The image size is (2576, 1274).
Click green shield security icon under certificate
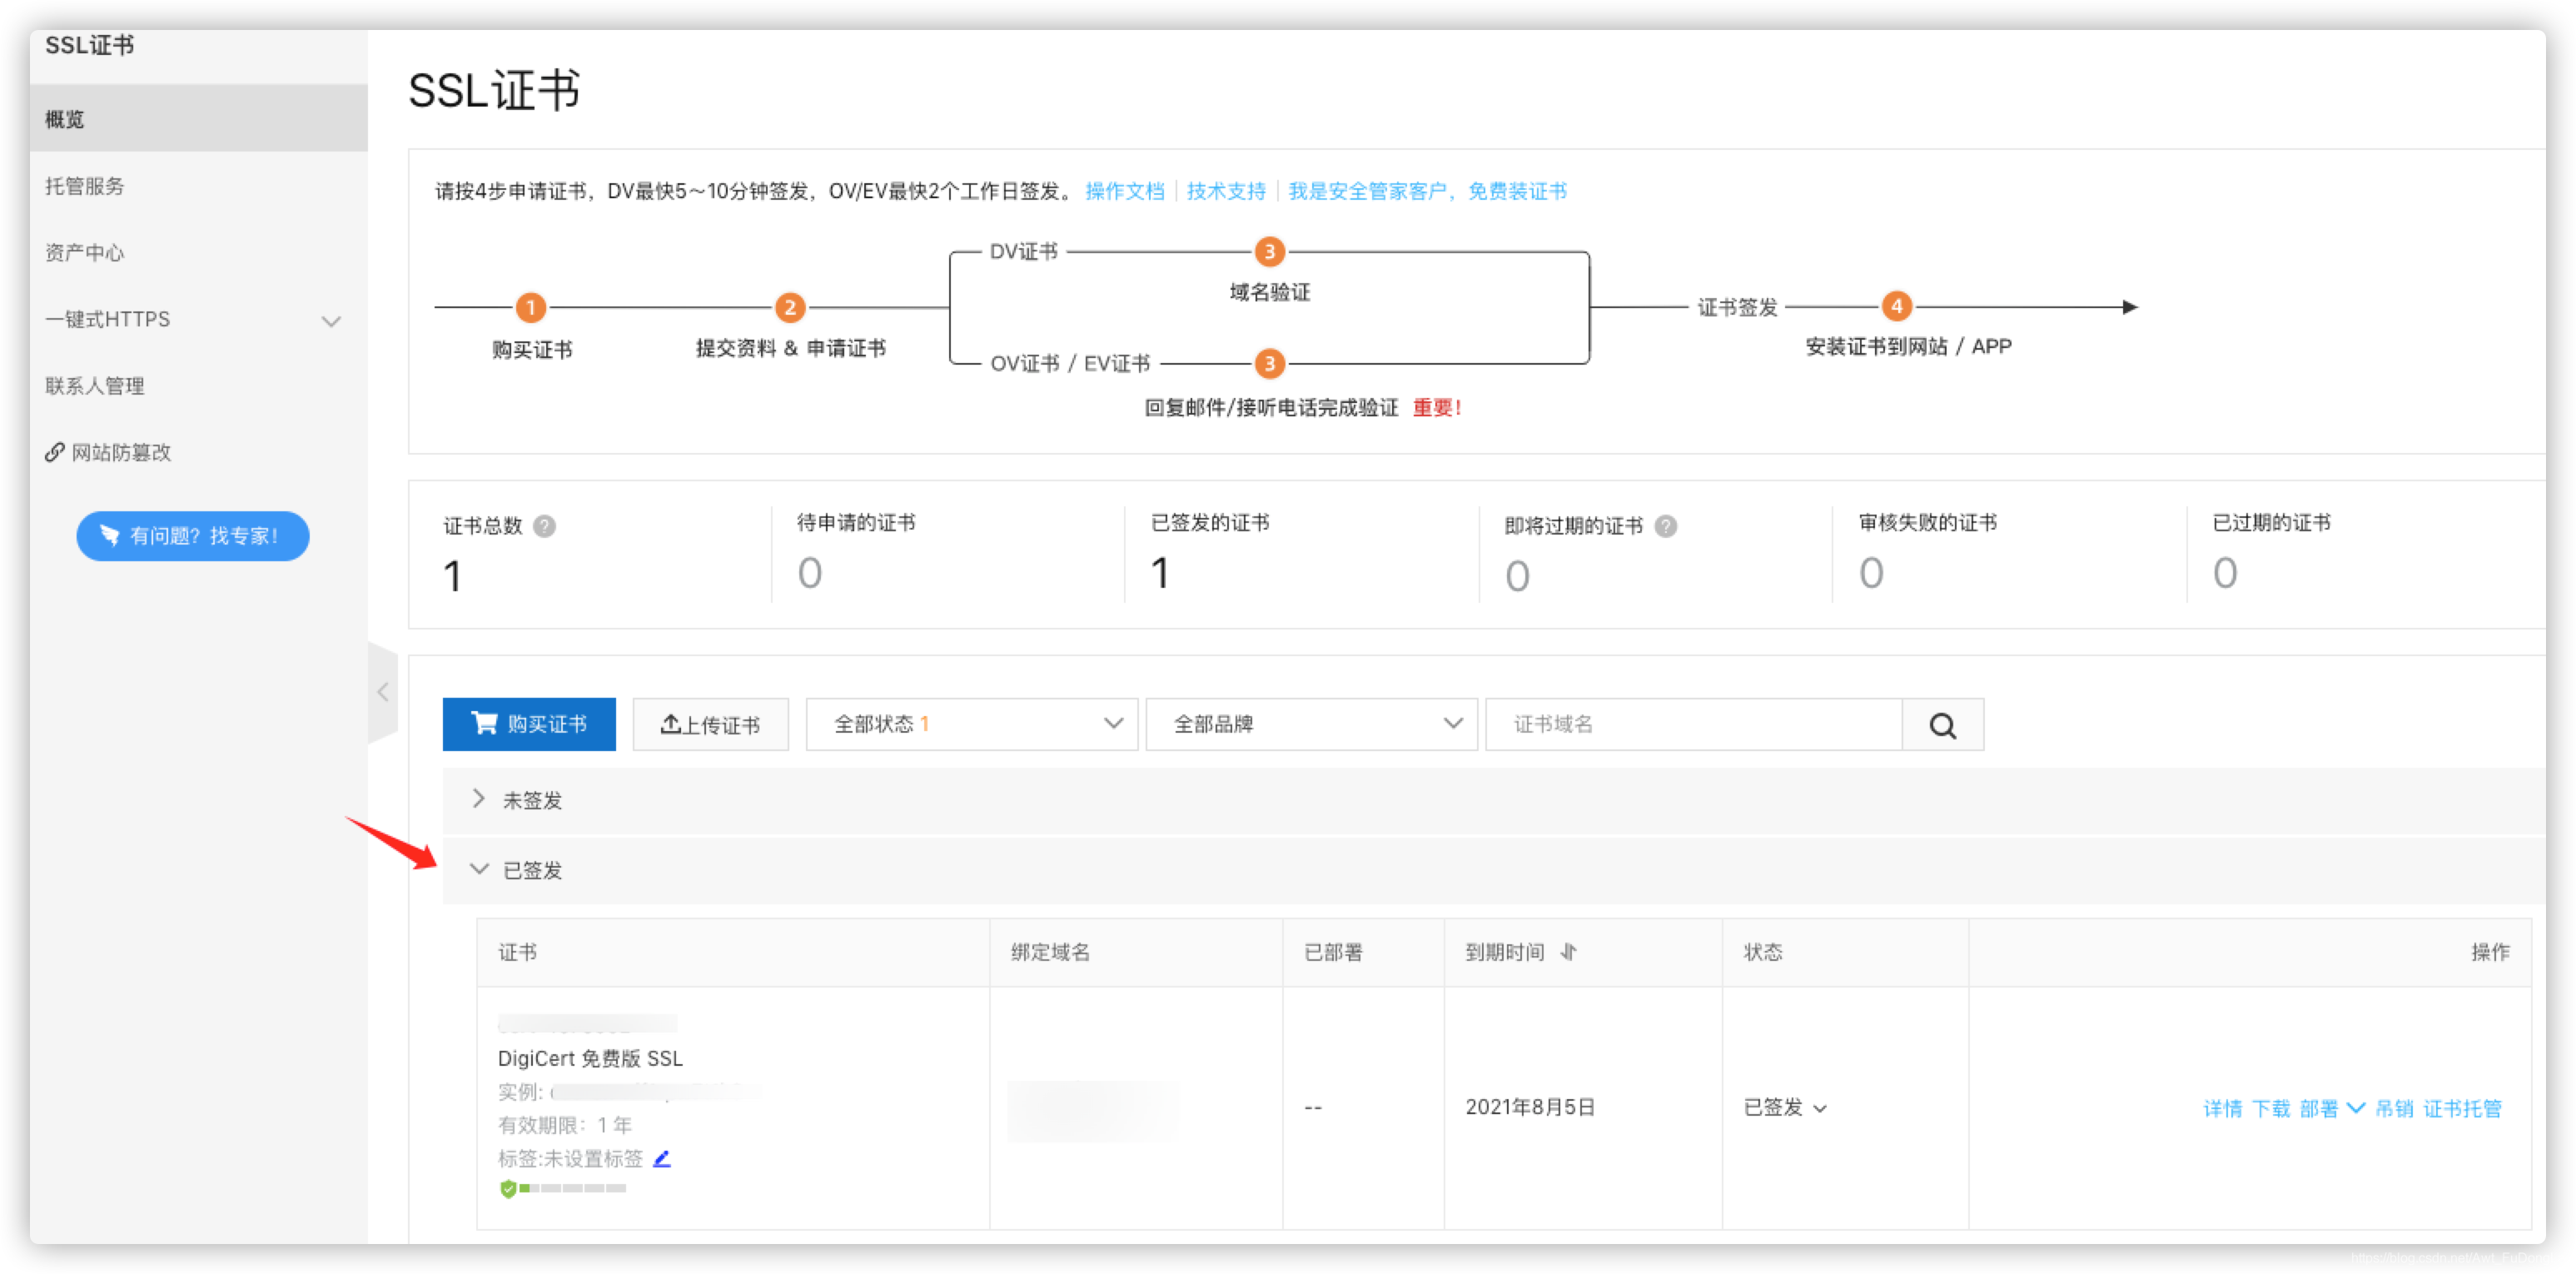pyautogui.click(x=508, y=1189)
